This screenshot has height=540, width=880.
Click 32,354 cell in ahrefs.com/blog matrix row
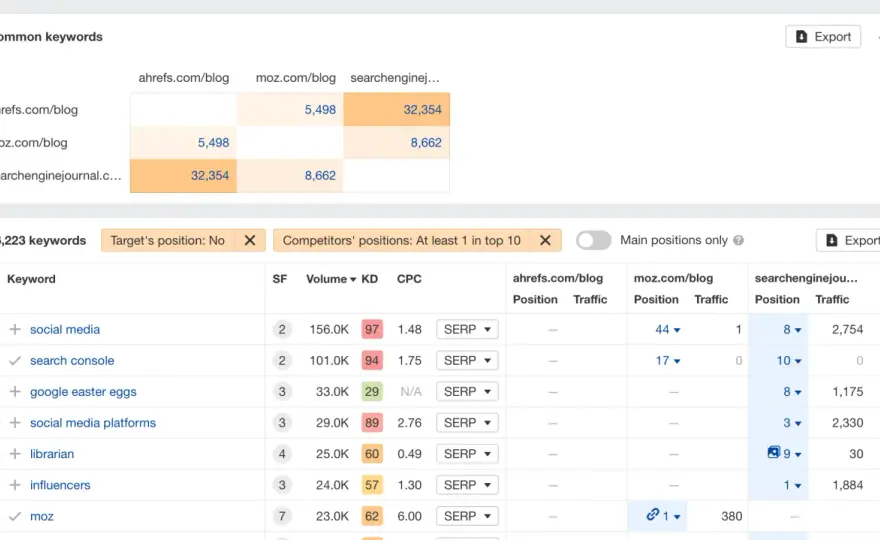[x=396, y=109]
